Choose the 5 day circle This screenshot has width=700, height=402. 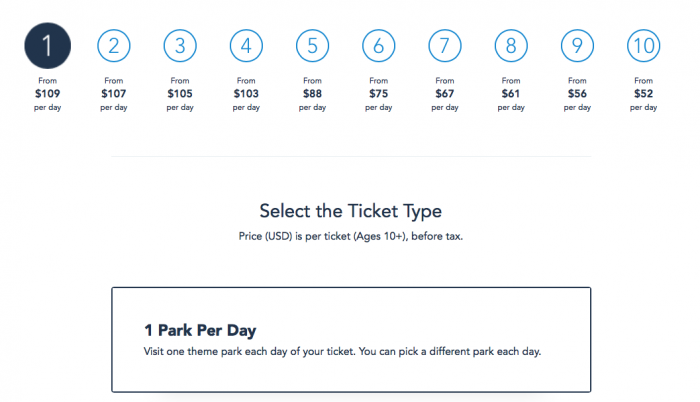[312, 45]
